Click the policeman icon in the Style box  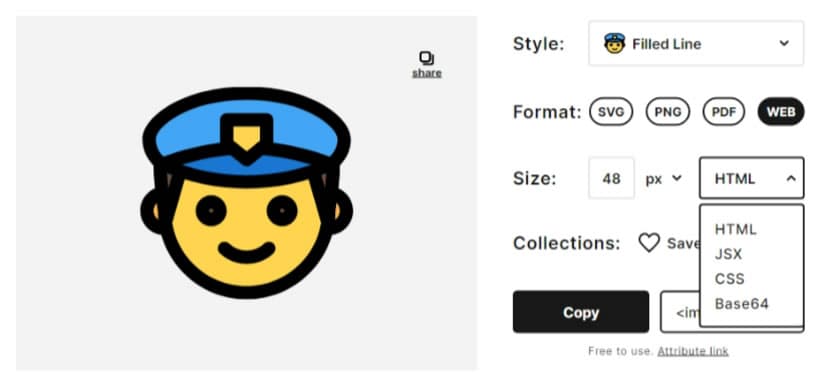pyautogui.click(x=615, y=43)
